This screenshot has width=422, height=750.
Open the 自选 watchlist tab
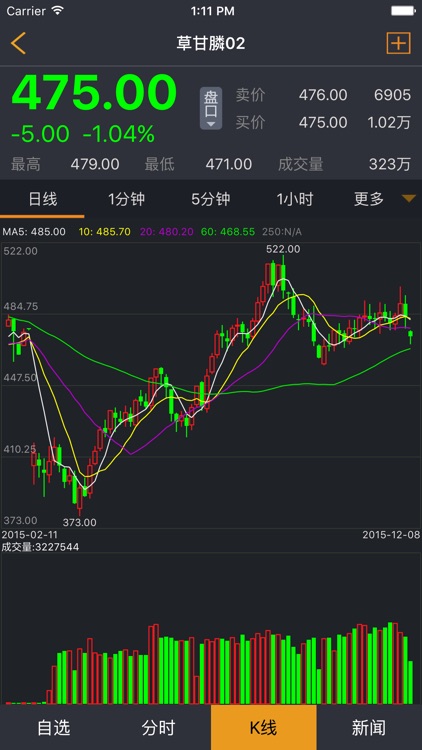click(53, 728)
